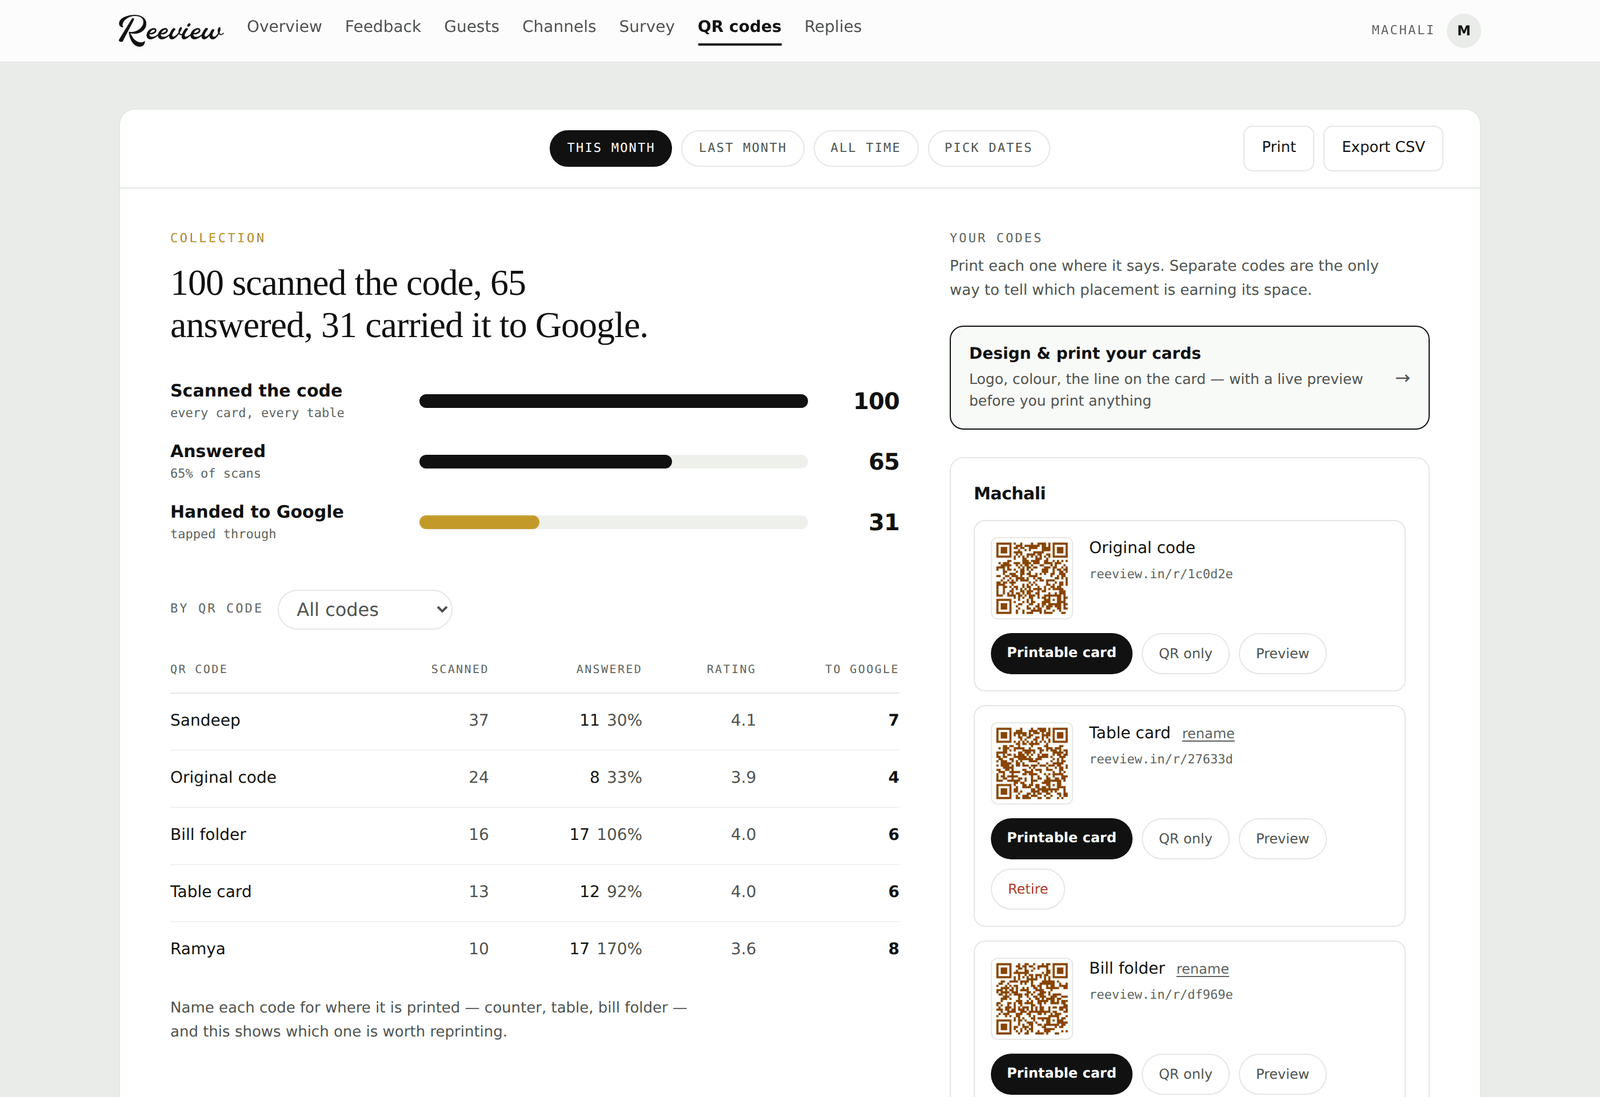Click Ramya's 170% answered value
1600x1097 pixels.
[620, 949]
